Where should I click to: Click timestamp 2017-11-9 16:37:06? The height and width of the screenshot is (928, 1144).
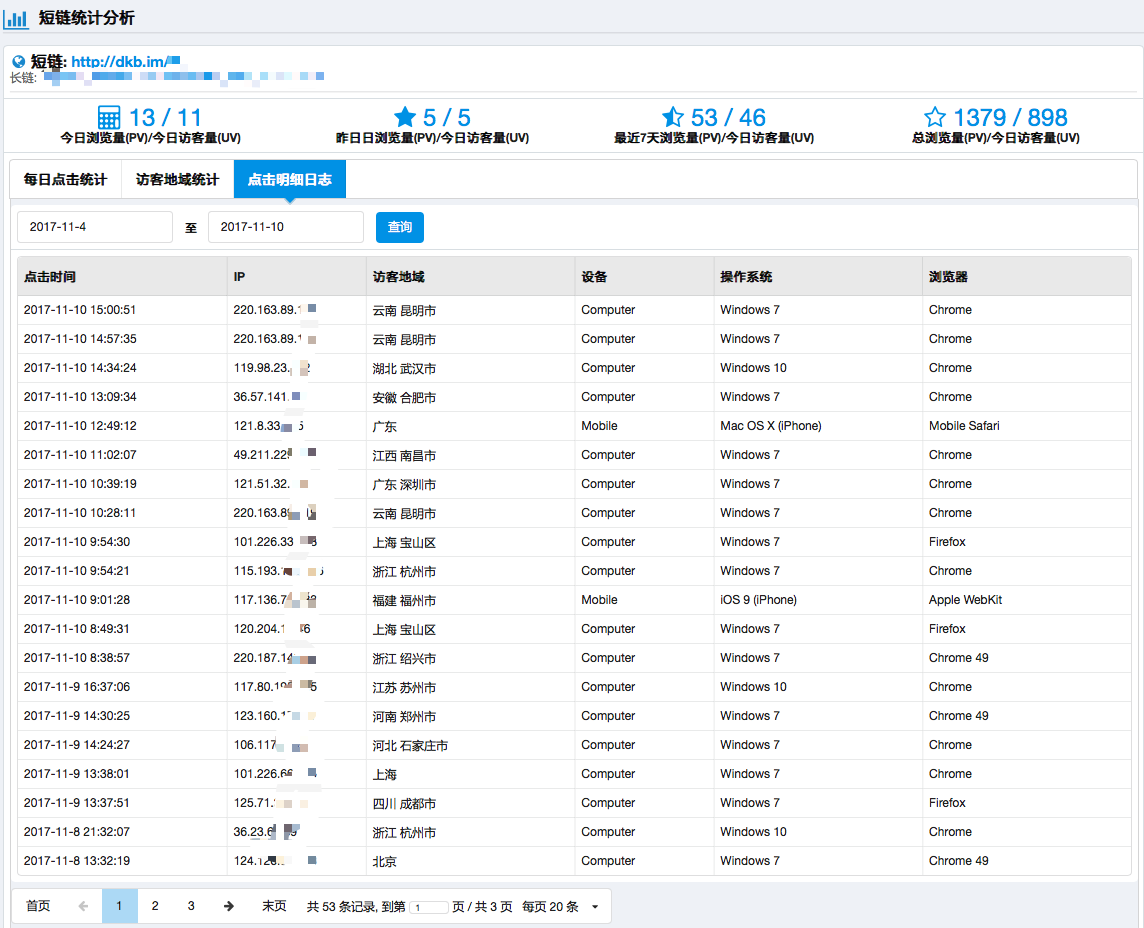[x=77, y=687]
